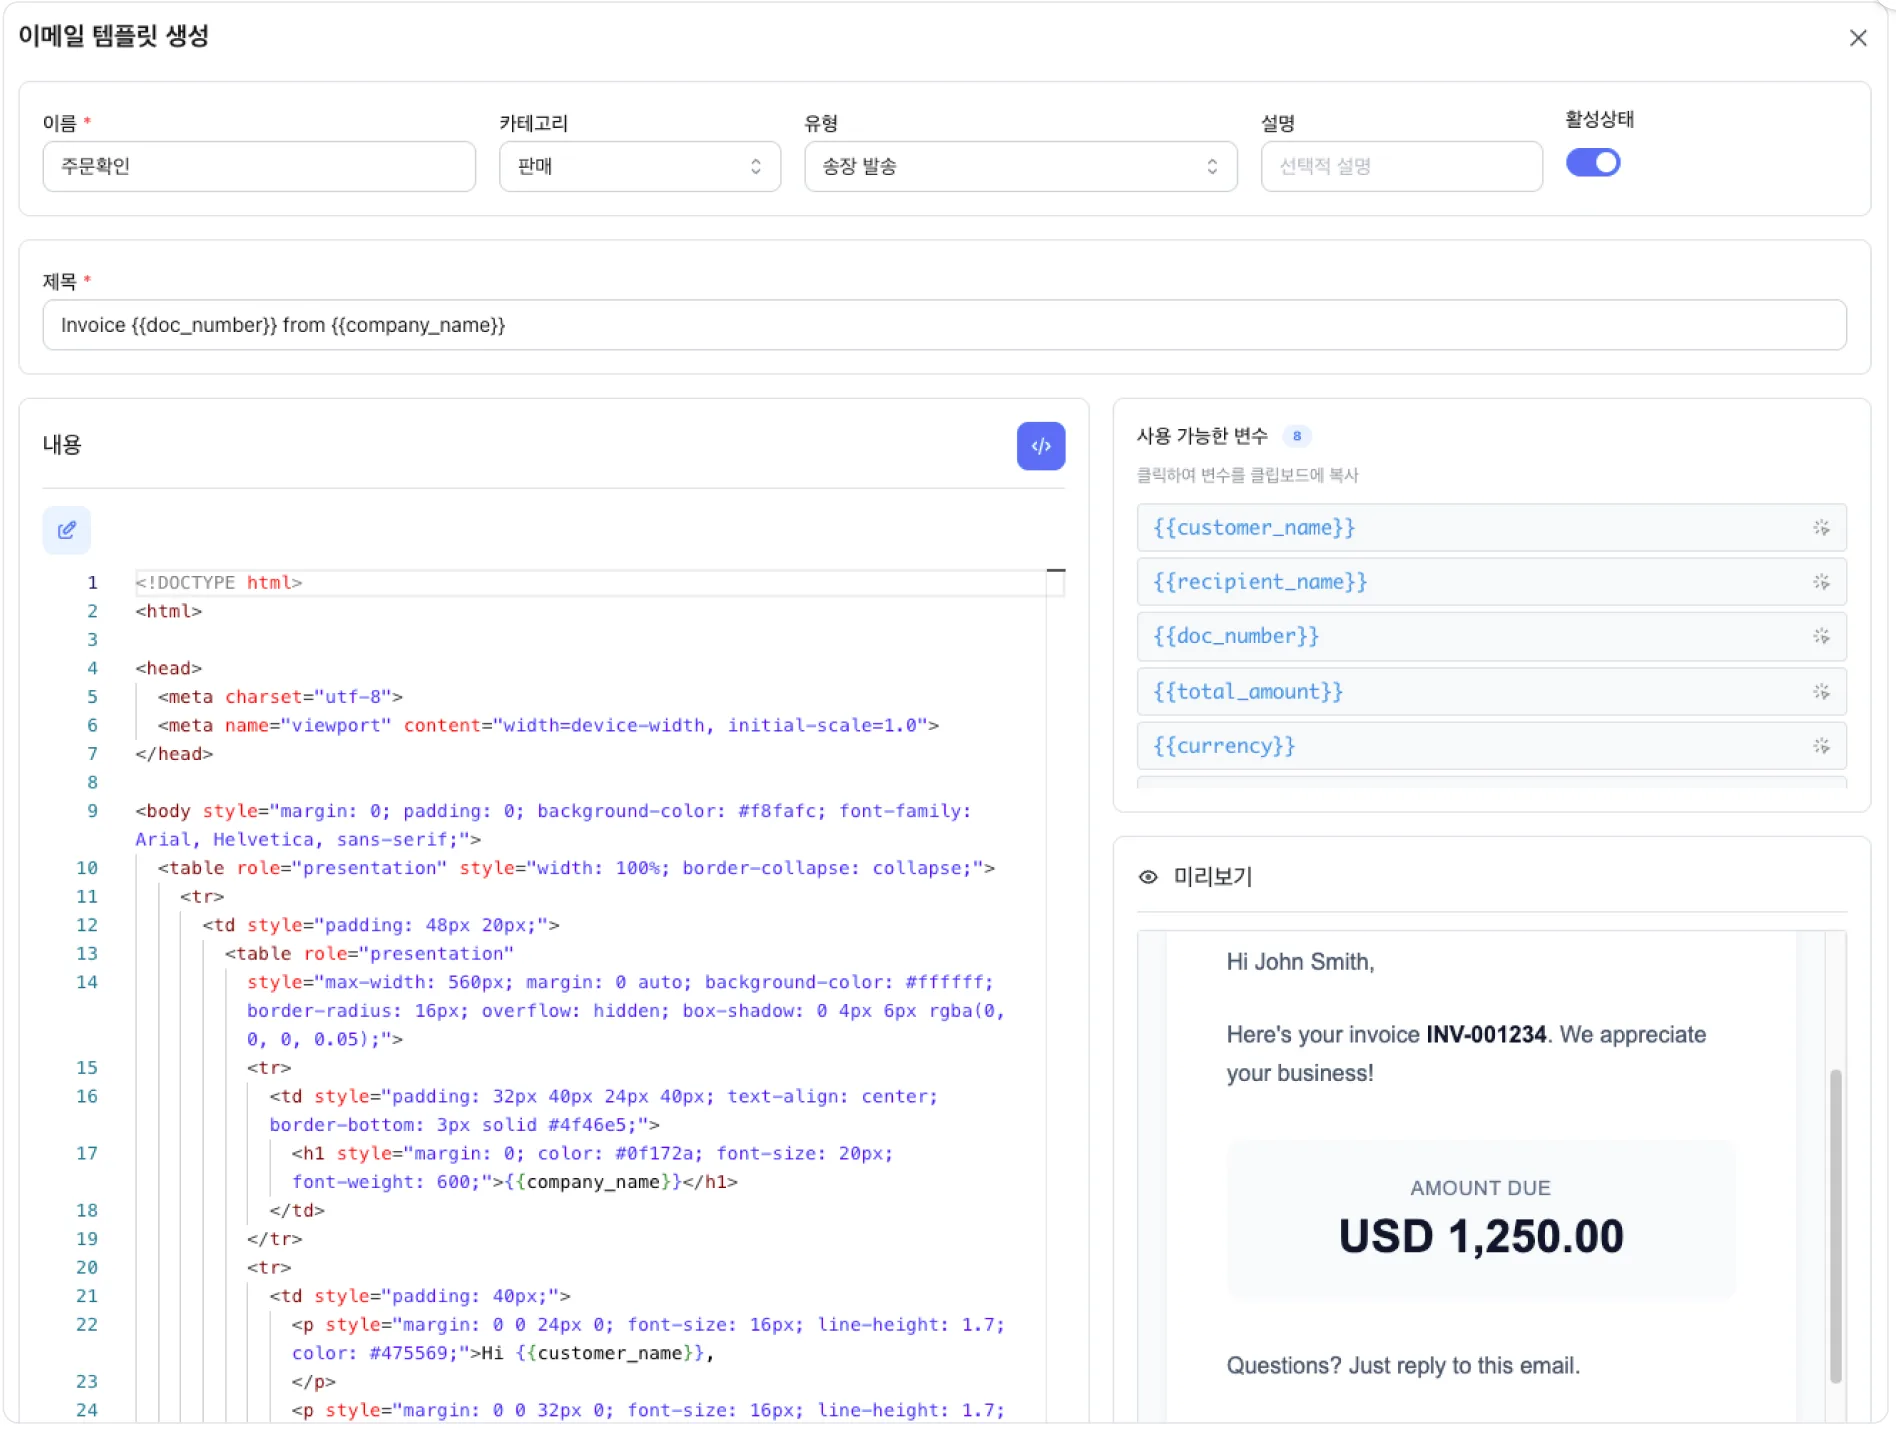Viewport: 1896px width, 1430px height.
Task: Click the preview pane vertical scrollbar
Action: click(1835, 1225)
